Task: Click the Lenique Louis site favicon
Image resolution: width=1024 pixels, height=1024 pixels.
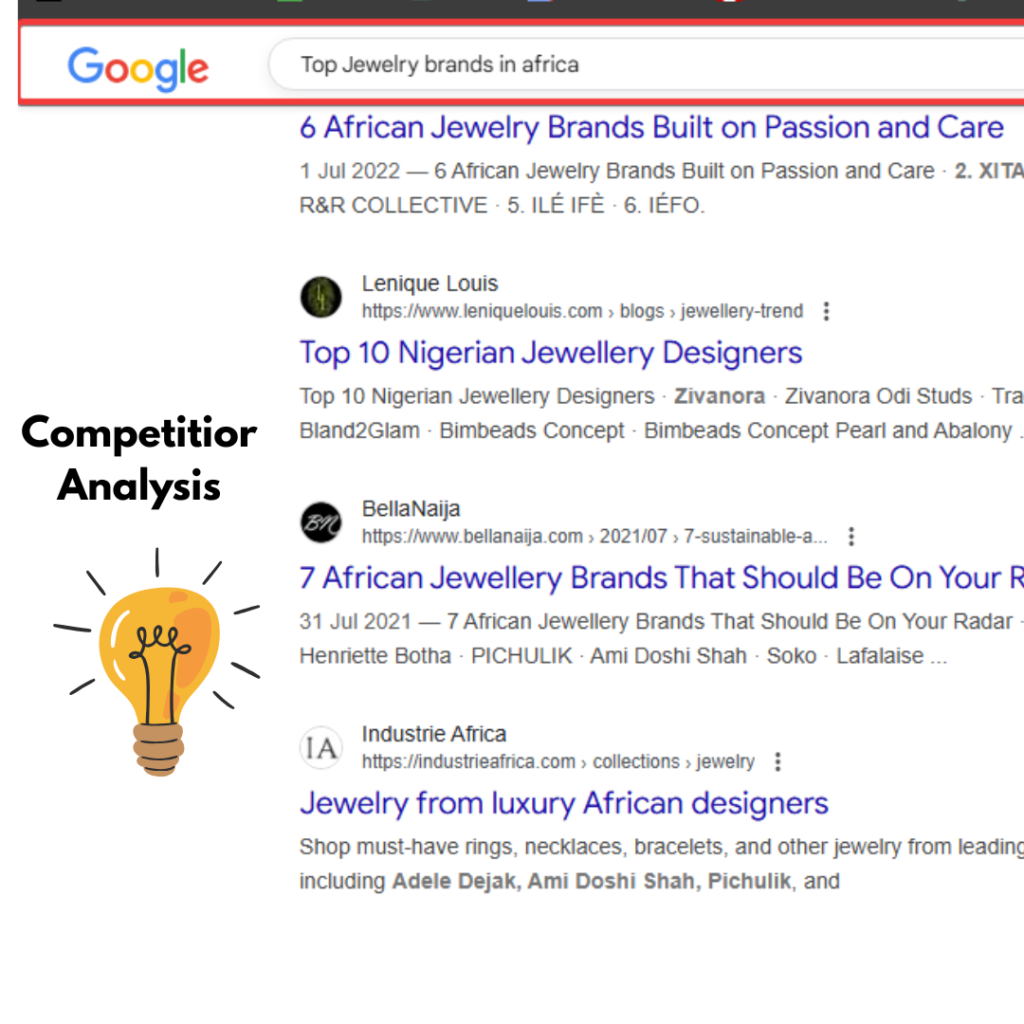Action: coord(321,297)
